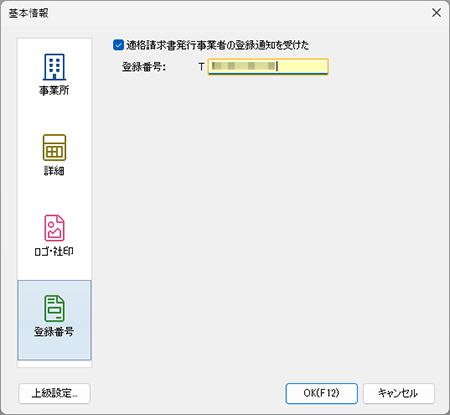This screenshot has width=450, height=415.
Task: Focus the yellow 登録番号 input field
Action: pos(268,67)
